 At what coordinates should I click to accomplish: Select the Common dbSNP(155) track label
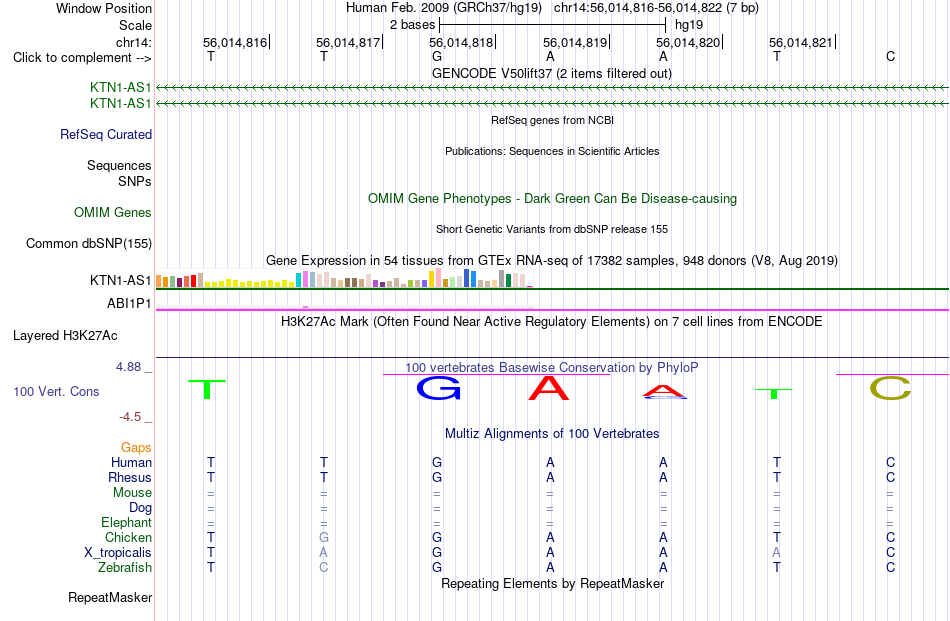pos(88,244)
